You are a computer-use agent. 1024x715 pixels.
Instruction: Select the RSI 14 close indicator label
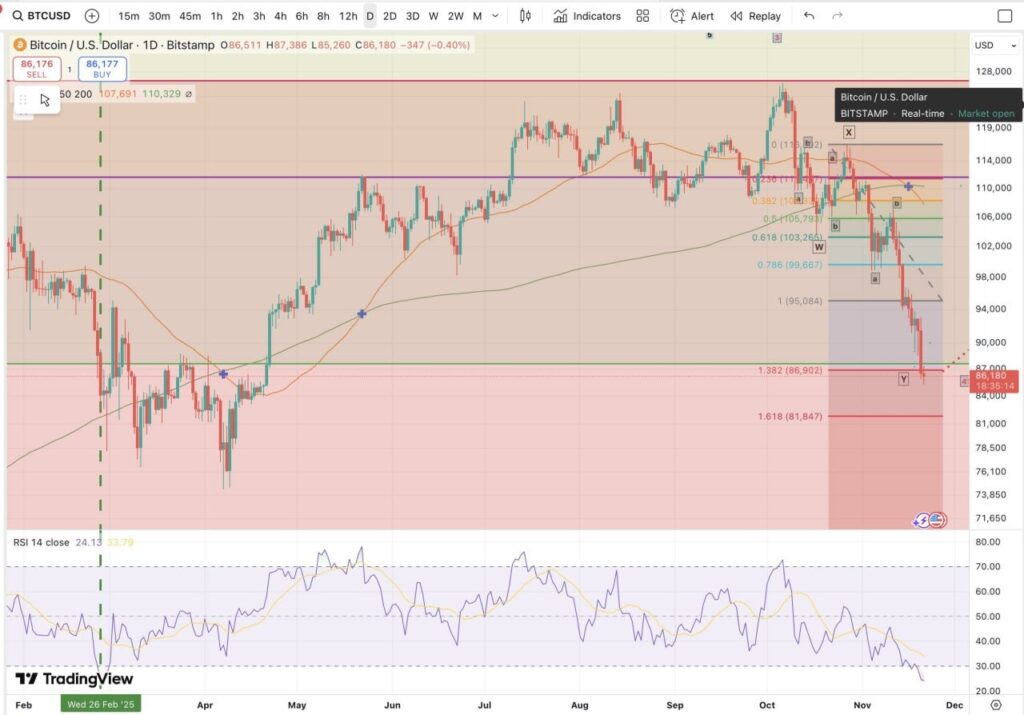(x=40, y=543)
